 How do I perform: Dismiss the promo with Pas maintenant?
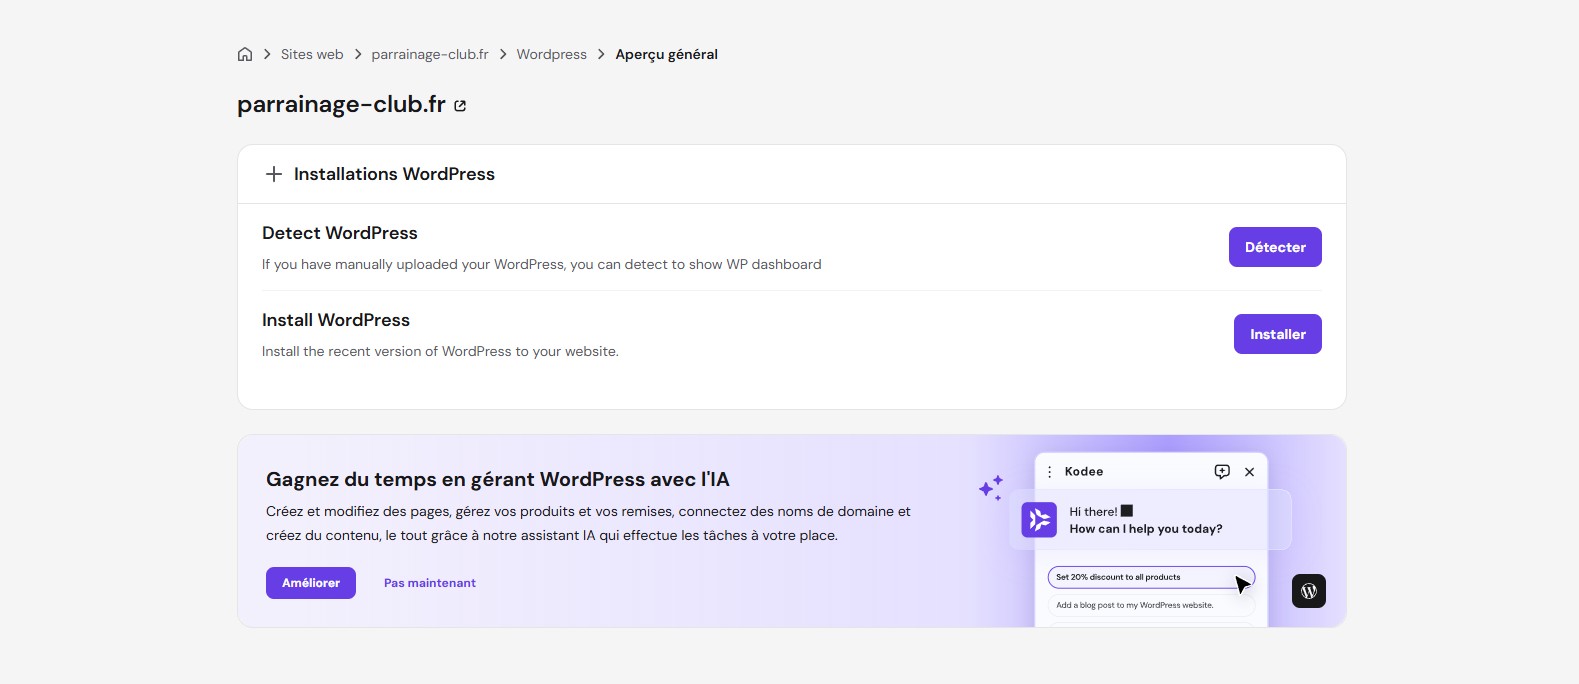tap(430, 583)
